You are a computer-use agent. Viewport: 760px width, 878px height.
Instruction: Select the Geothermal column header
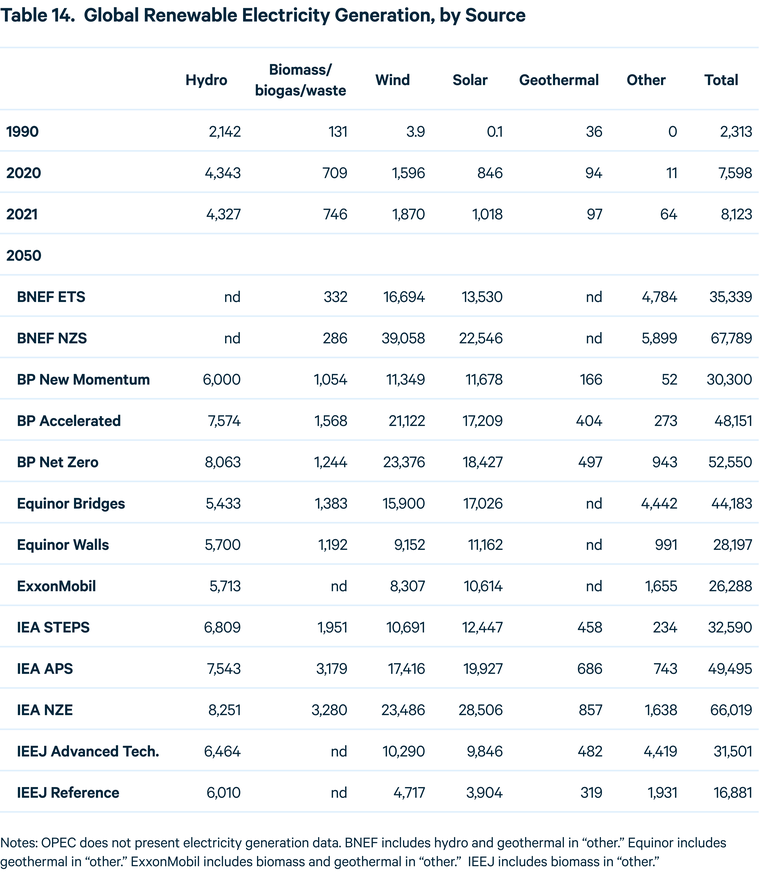click(559, 80)
